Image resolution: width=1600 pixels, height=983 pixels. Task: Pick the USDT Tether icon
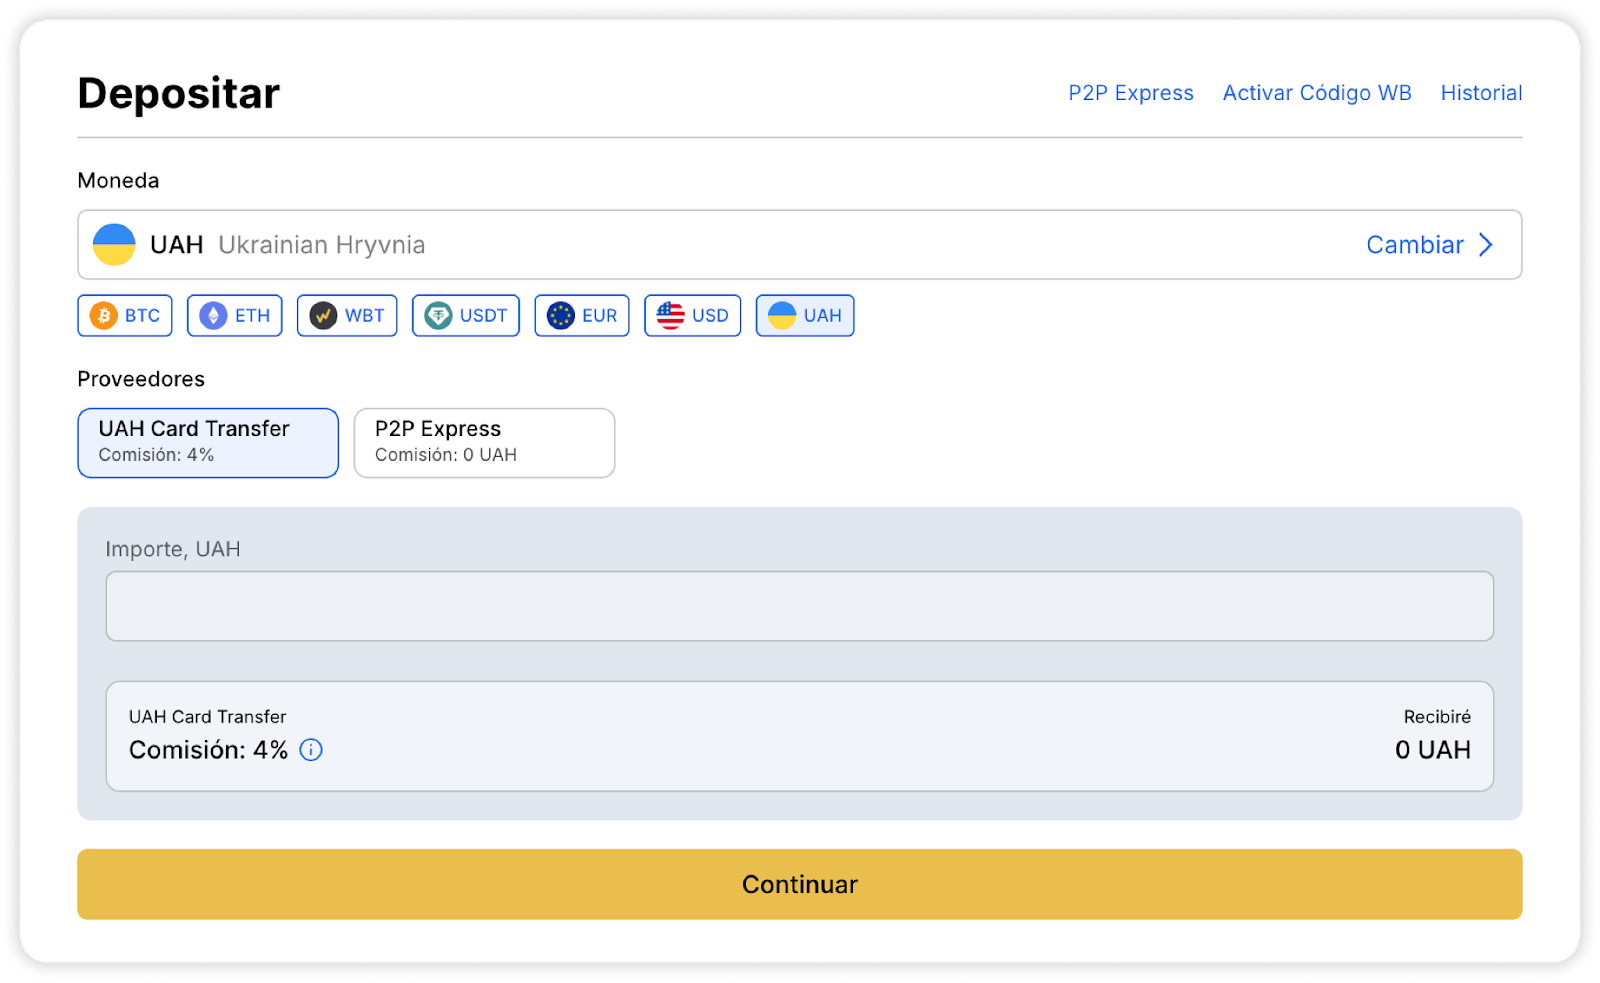[x=438, y=316]
